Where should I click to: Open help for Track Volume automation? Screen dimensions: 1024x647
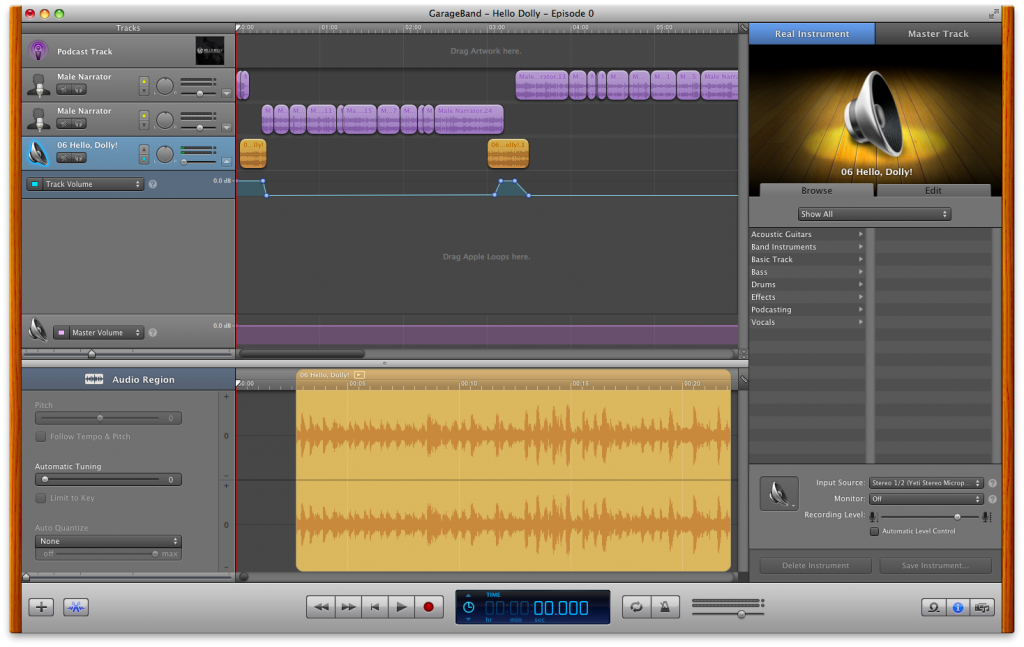(153, 184)
